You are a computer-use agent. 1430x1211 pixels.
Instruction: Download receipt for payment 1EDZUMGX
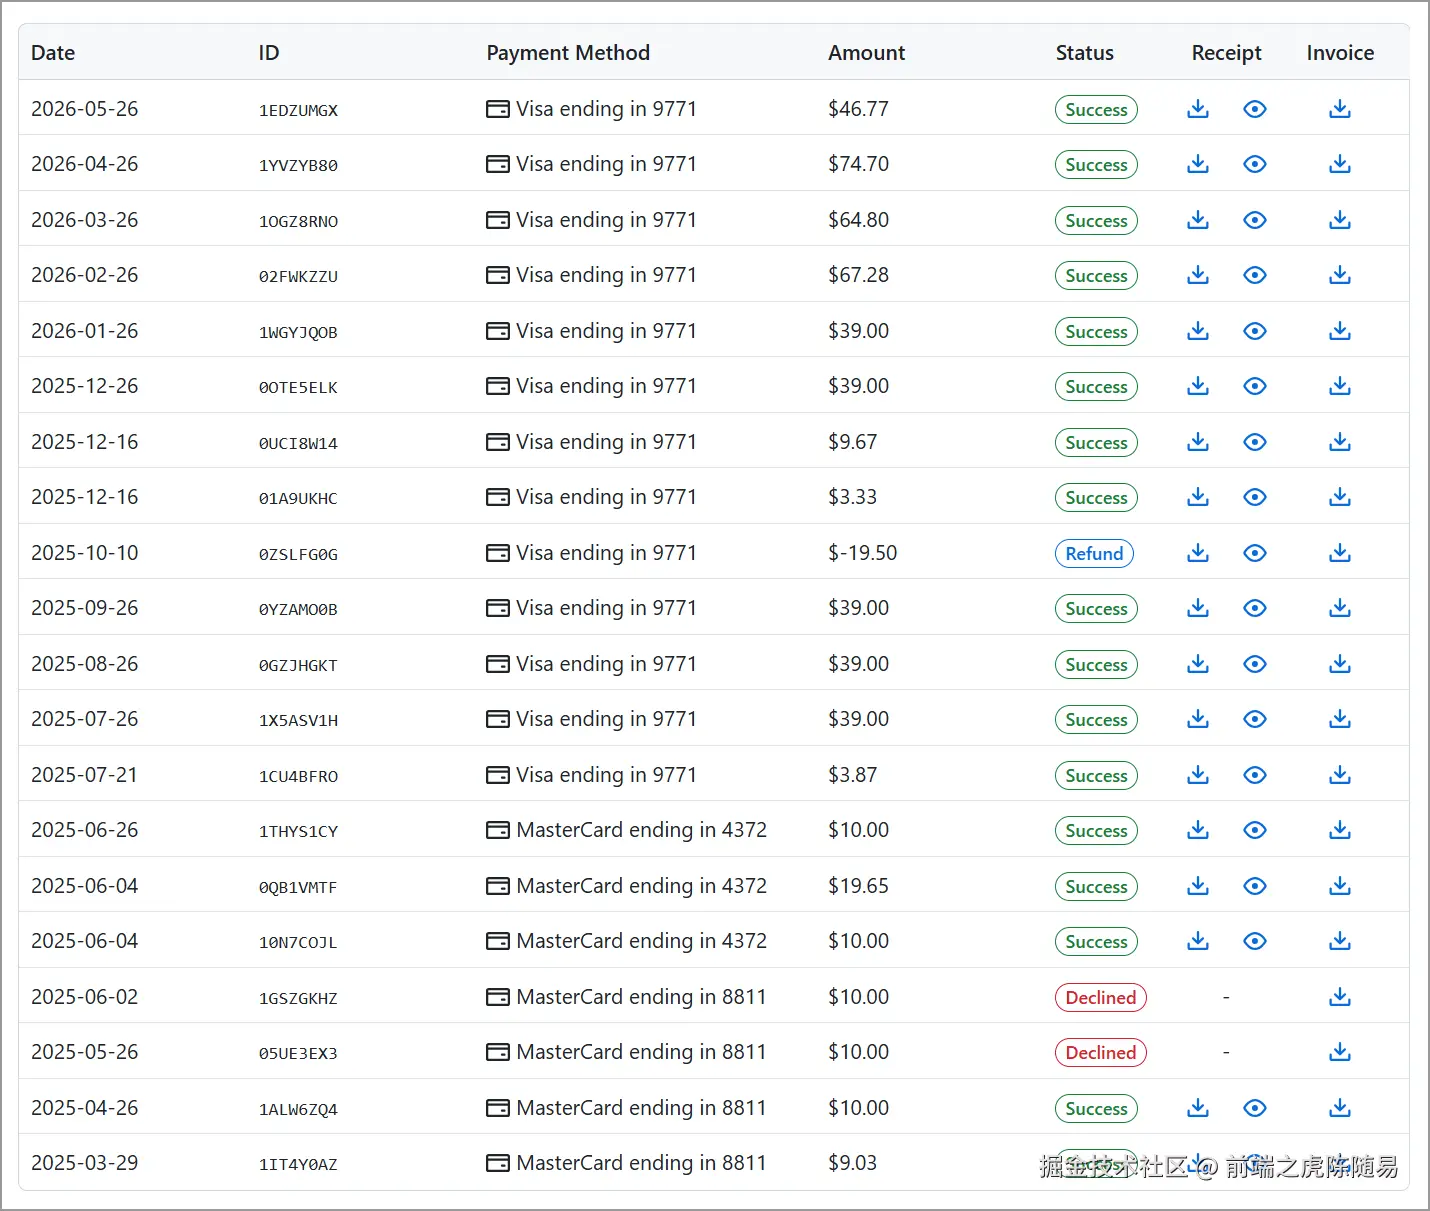tap(1198, 109)
